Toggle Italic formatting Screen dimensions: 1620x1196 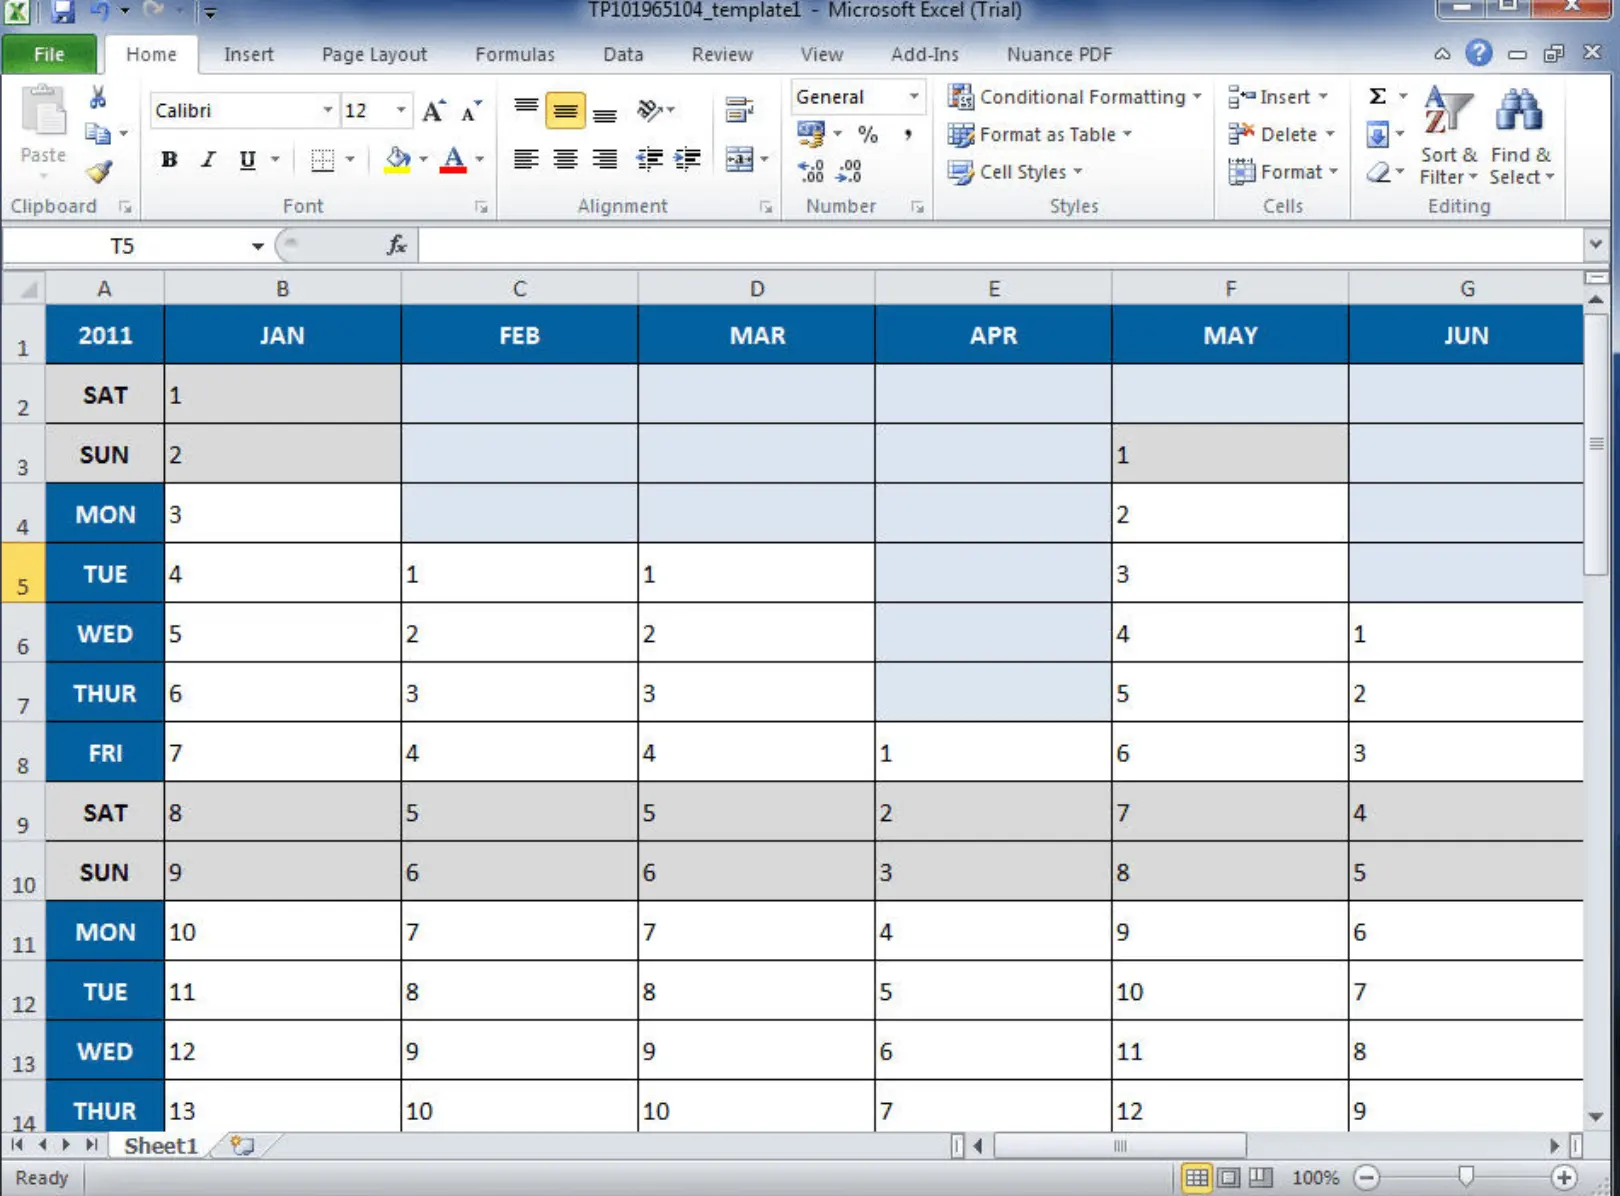tap(208, 159)
